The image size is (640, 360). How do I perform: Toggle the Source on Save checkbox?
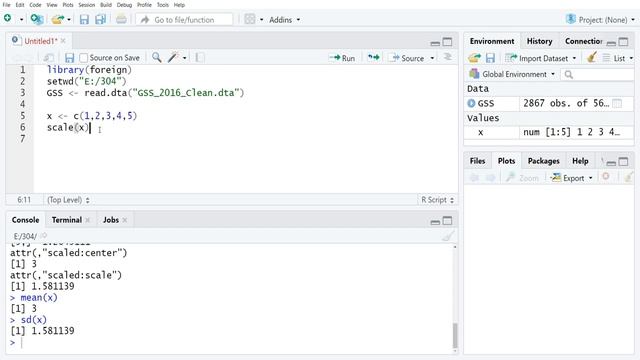click(x=84, y=58)
